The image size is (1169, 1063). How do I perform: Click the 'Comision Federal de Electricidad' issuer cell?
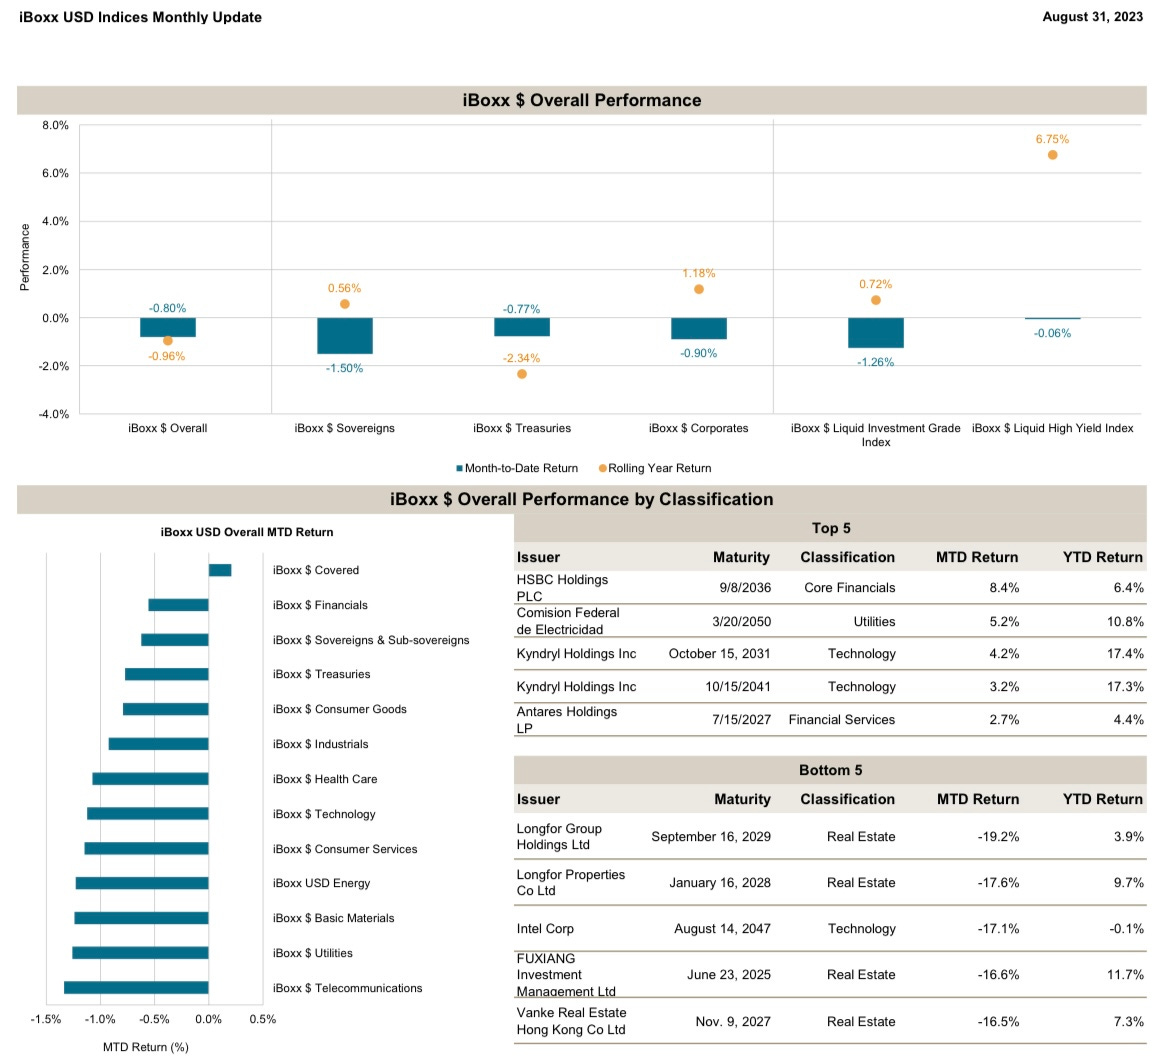pyautogui.click(x=567, y=621)
